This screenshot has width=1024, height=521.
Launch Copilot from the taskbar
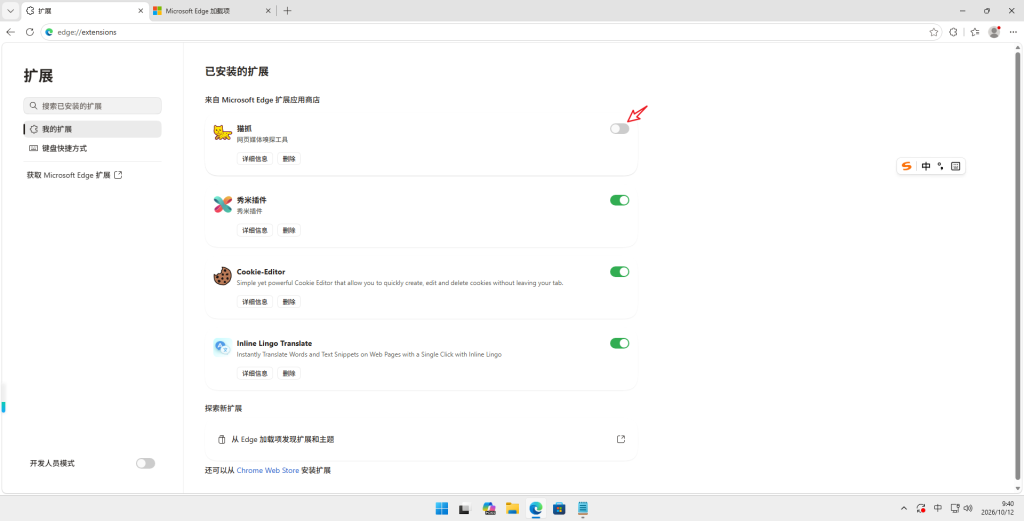(x=488, y=508)
